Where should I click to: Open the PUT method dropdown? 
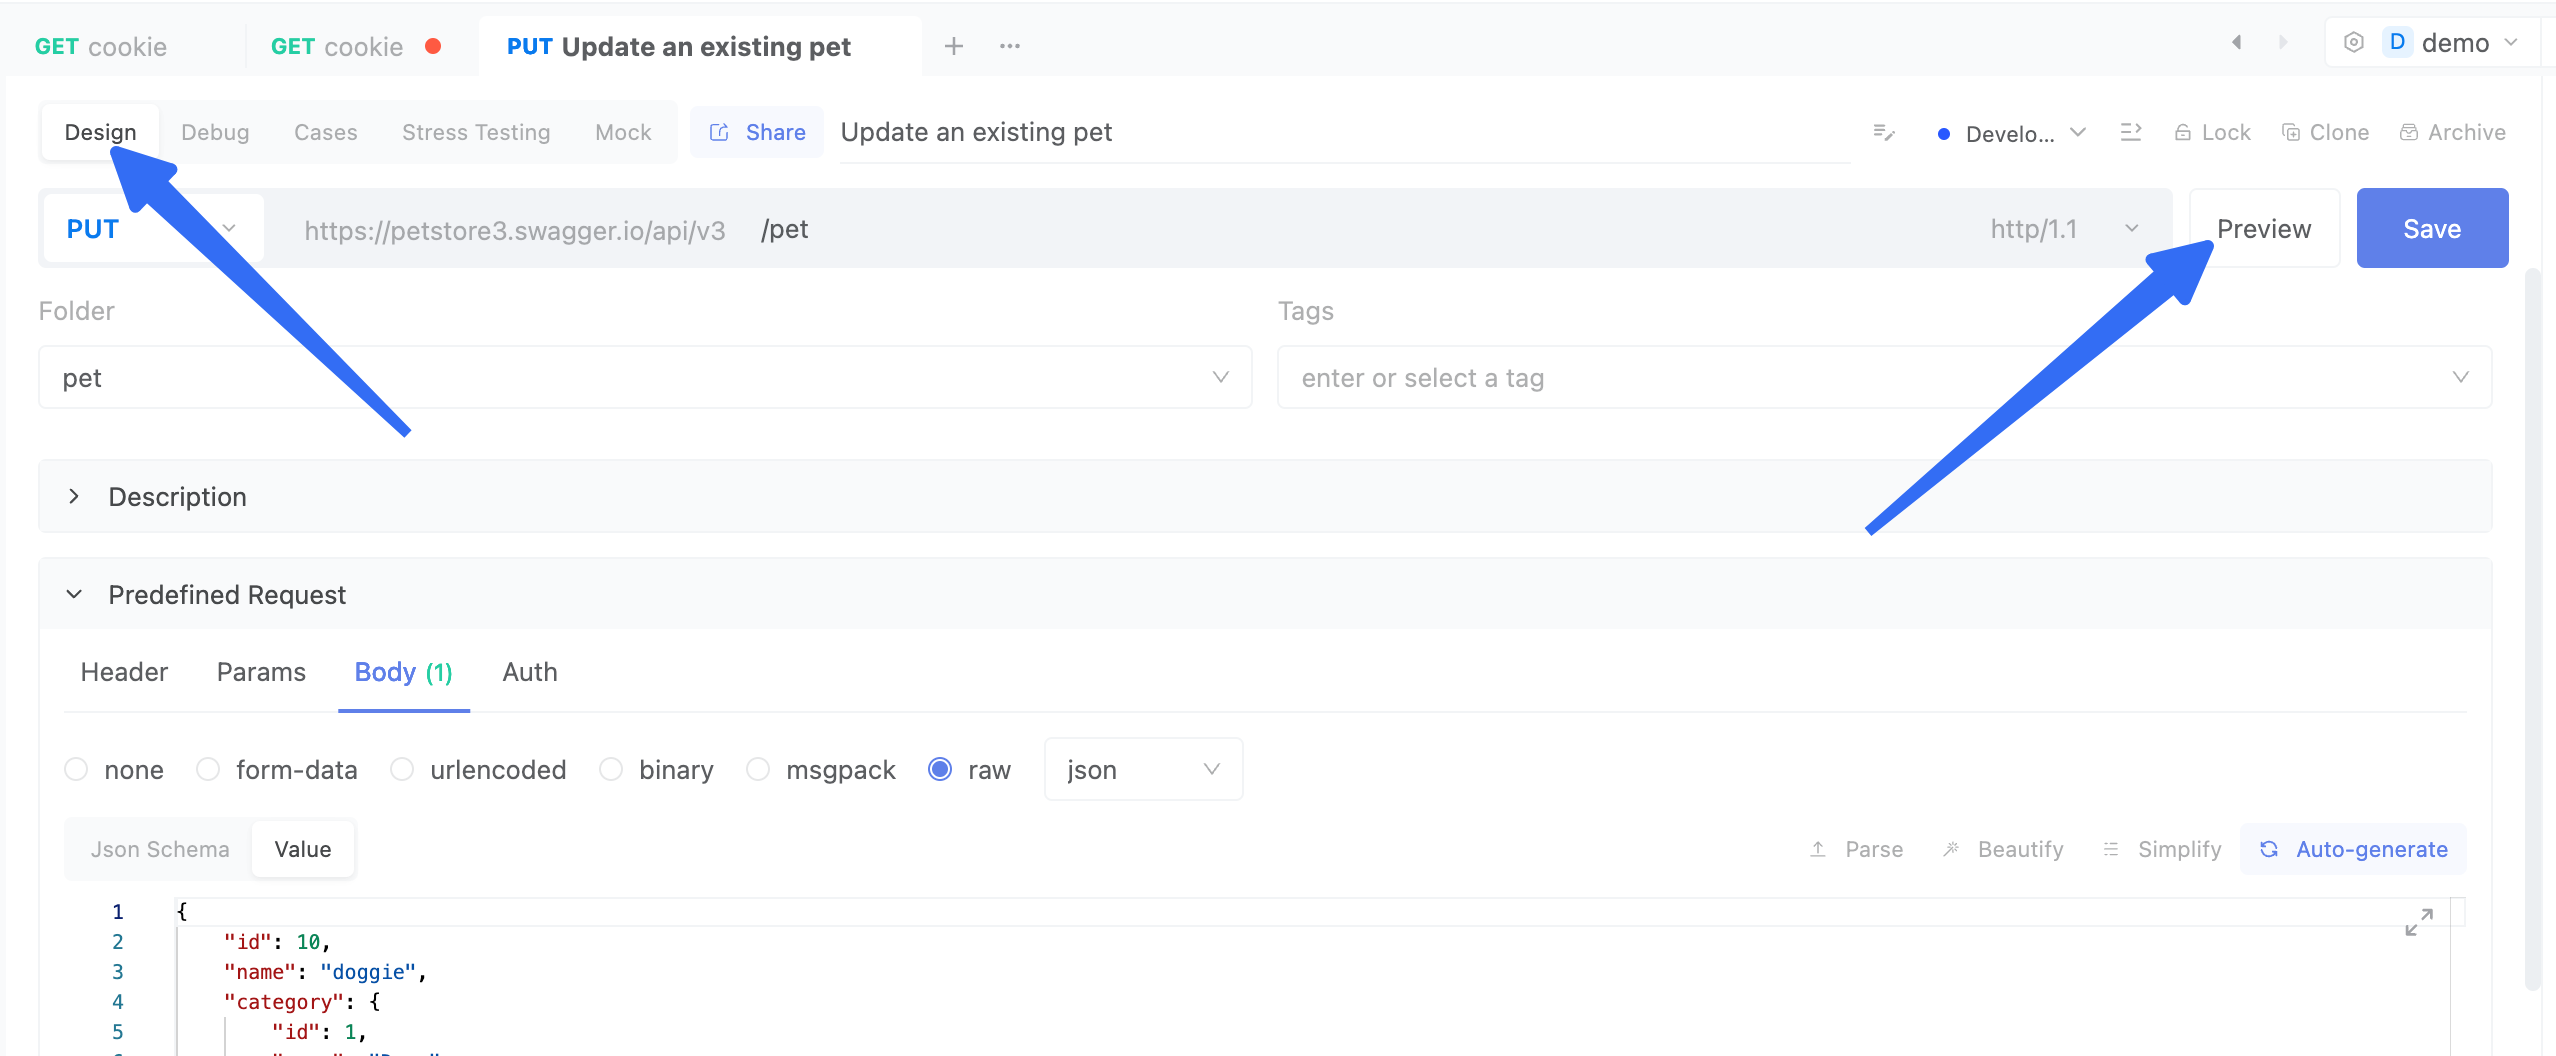[153, 229]
